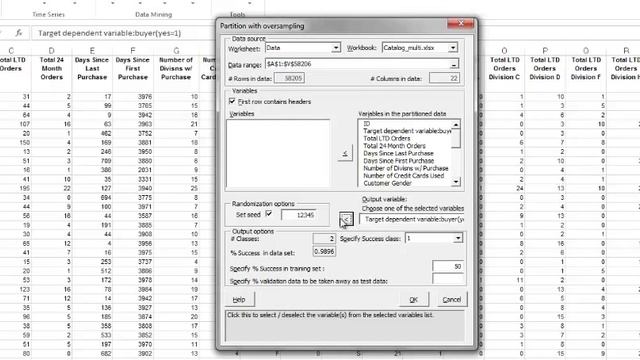Toggle First row contains headers checkbox

232,101
